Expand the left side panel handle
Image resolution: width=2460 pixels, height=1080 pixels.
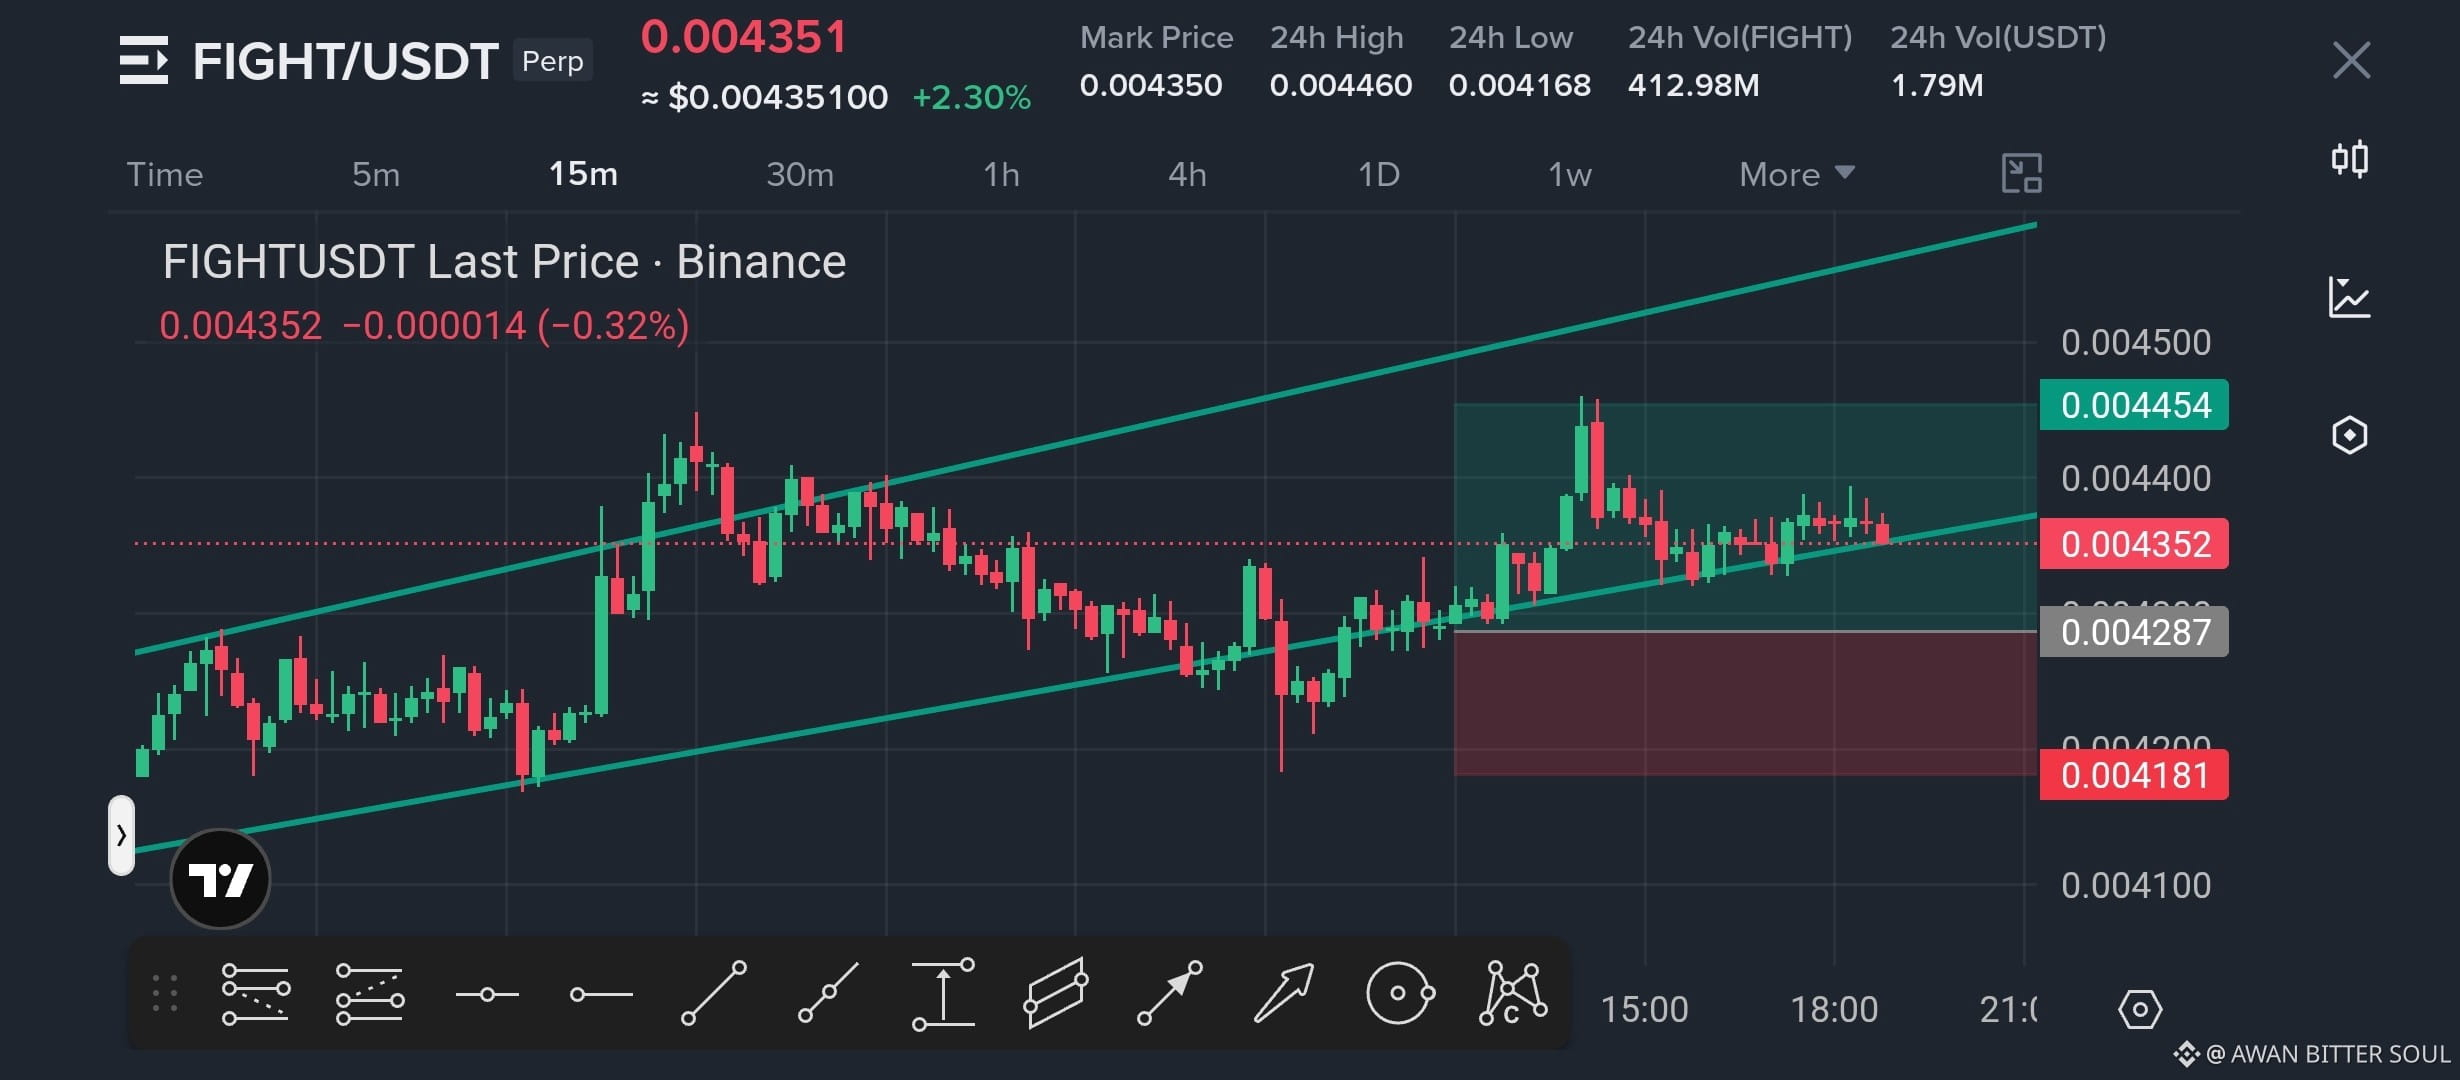[x=121, y=835]
